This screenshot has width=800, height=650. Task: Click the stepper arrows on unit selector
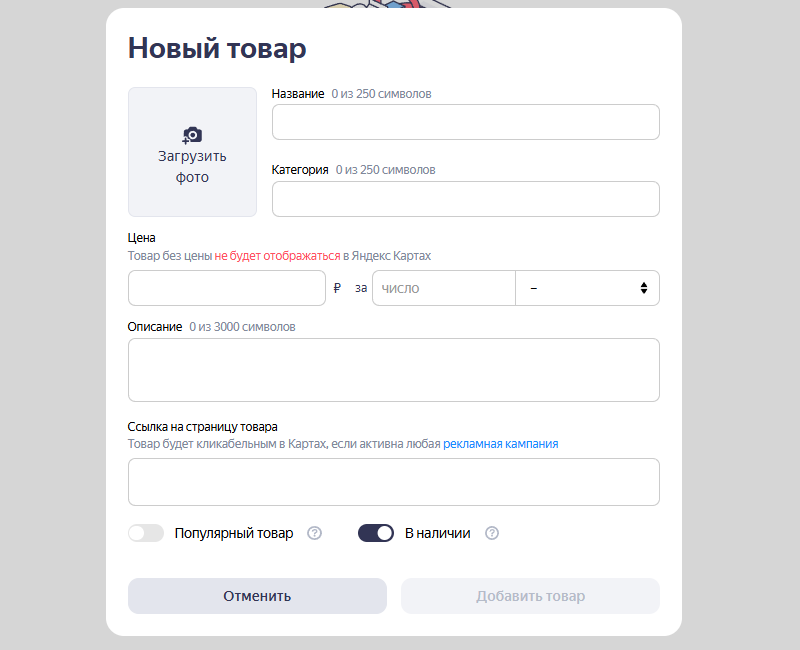pyautogui.click(x=646, y=287)
